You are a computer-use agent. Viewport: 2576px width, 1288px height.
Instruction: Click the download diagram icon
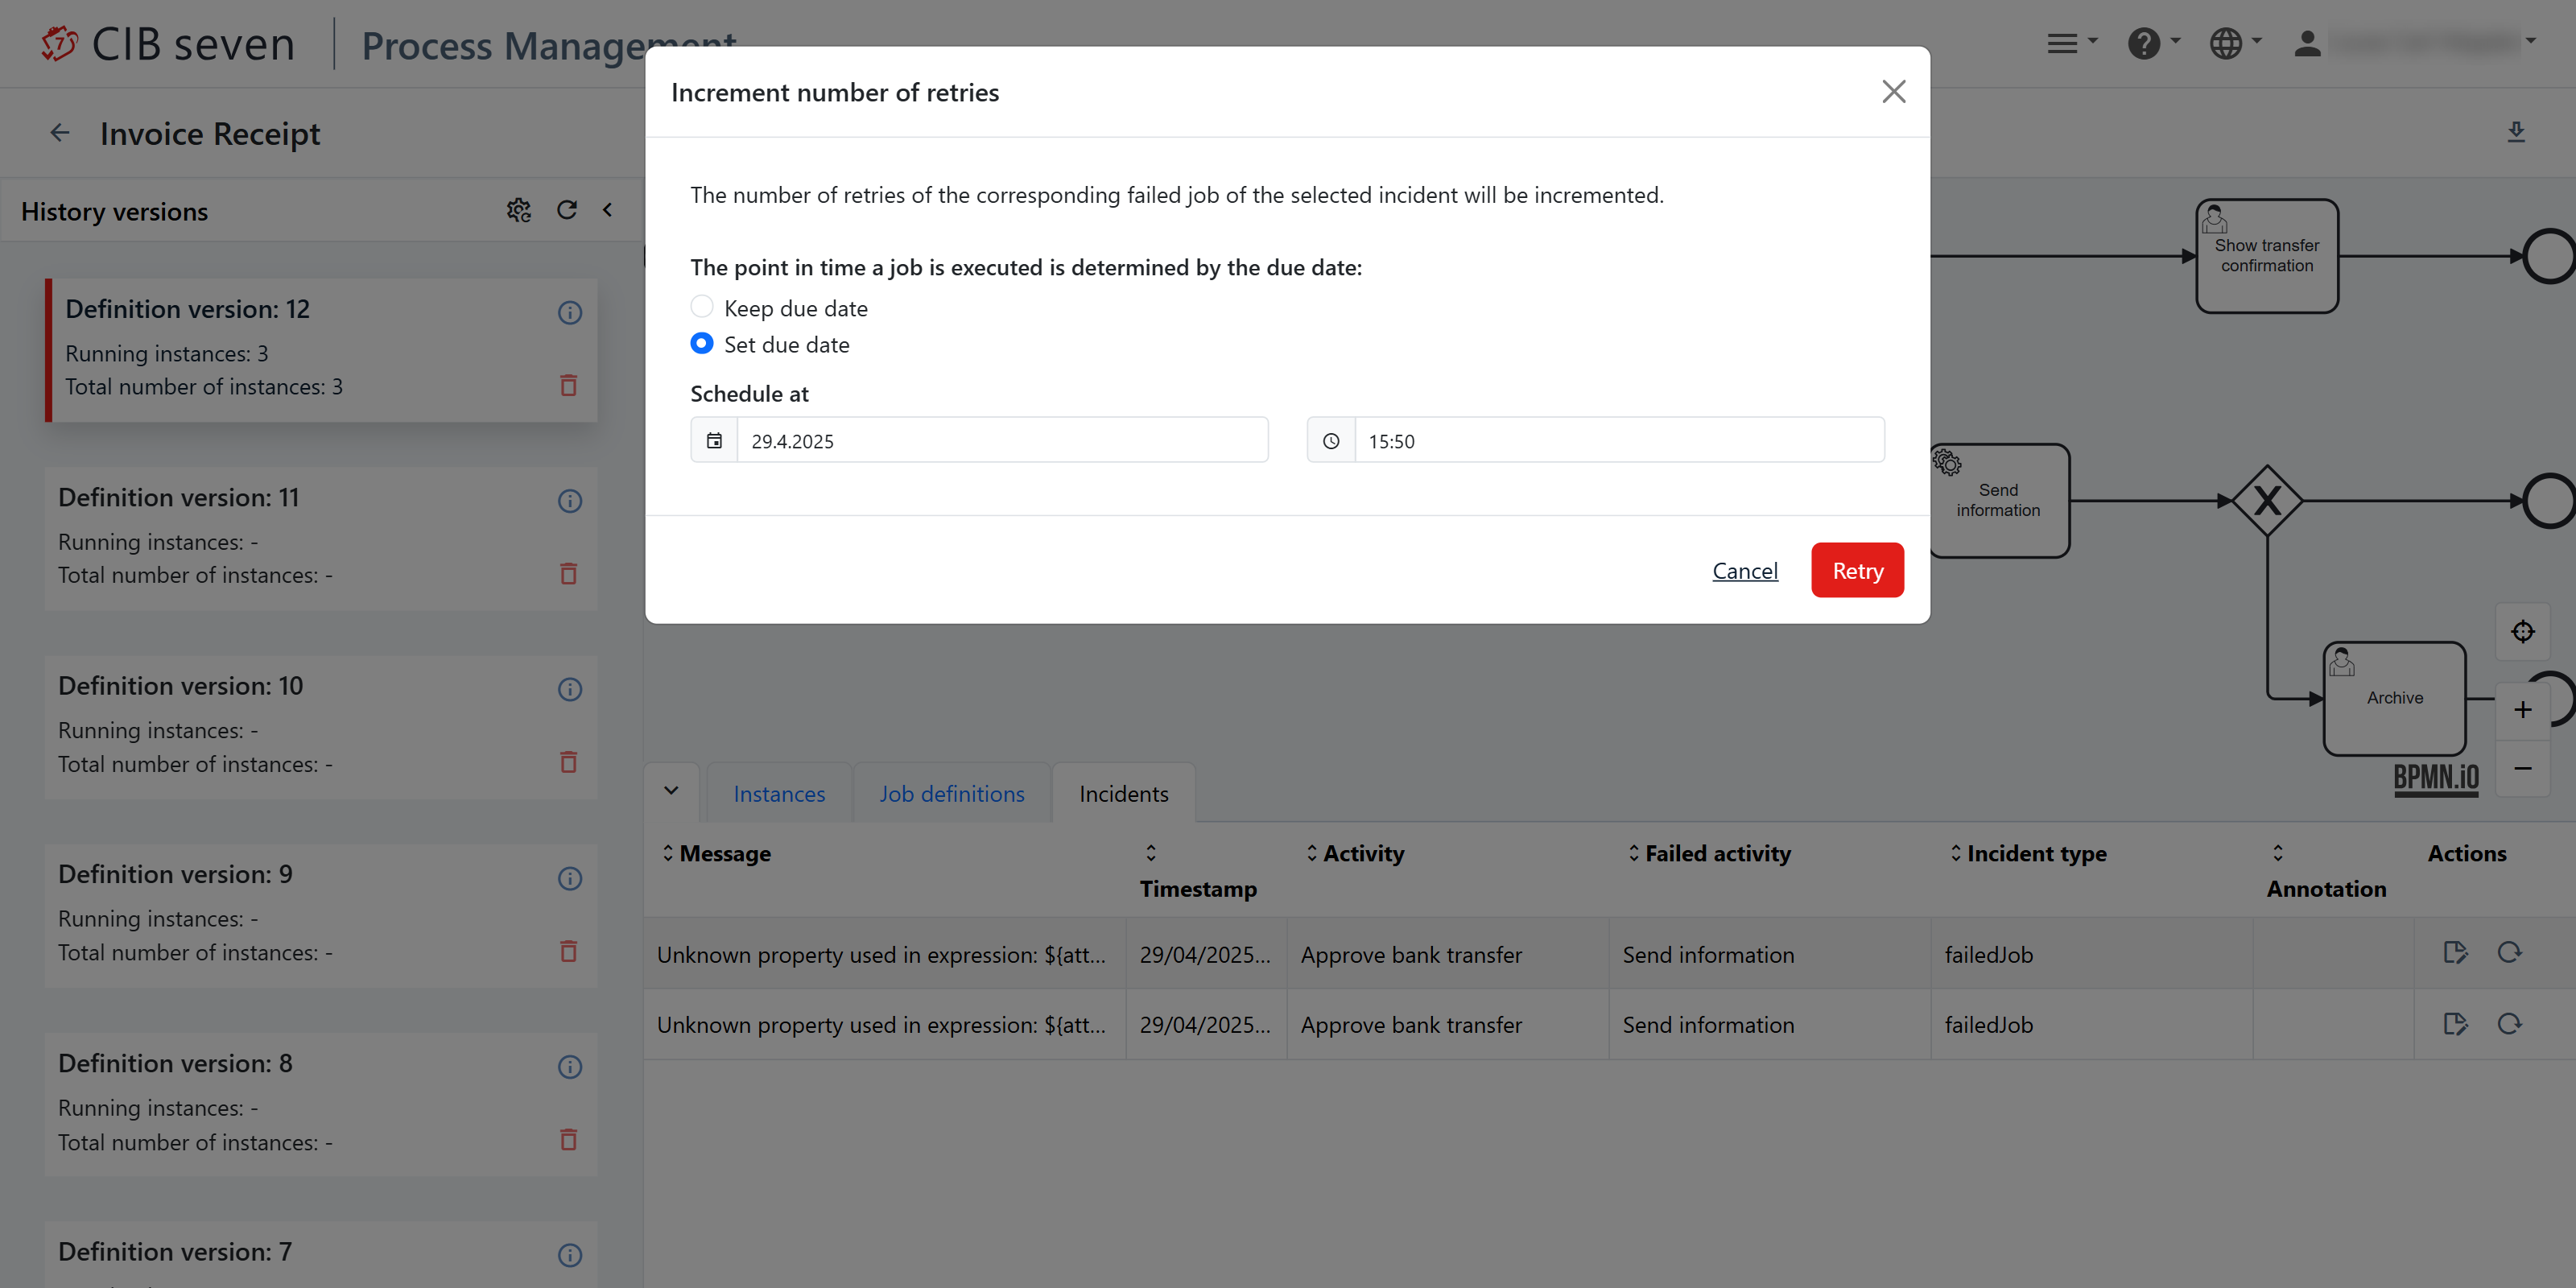click(x=2516, y=132)
